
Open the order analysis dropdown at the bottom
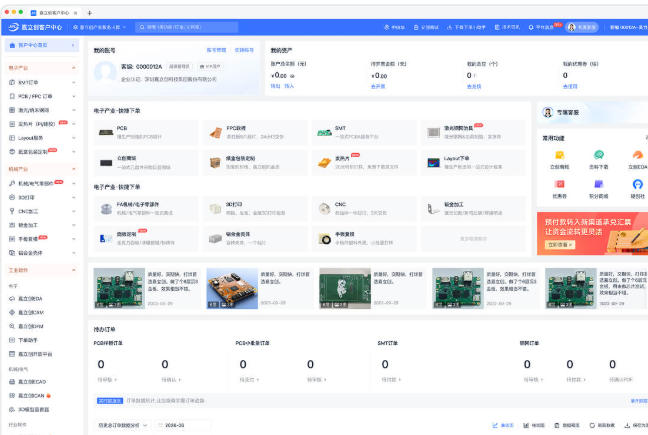(122, 425)
